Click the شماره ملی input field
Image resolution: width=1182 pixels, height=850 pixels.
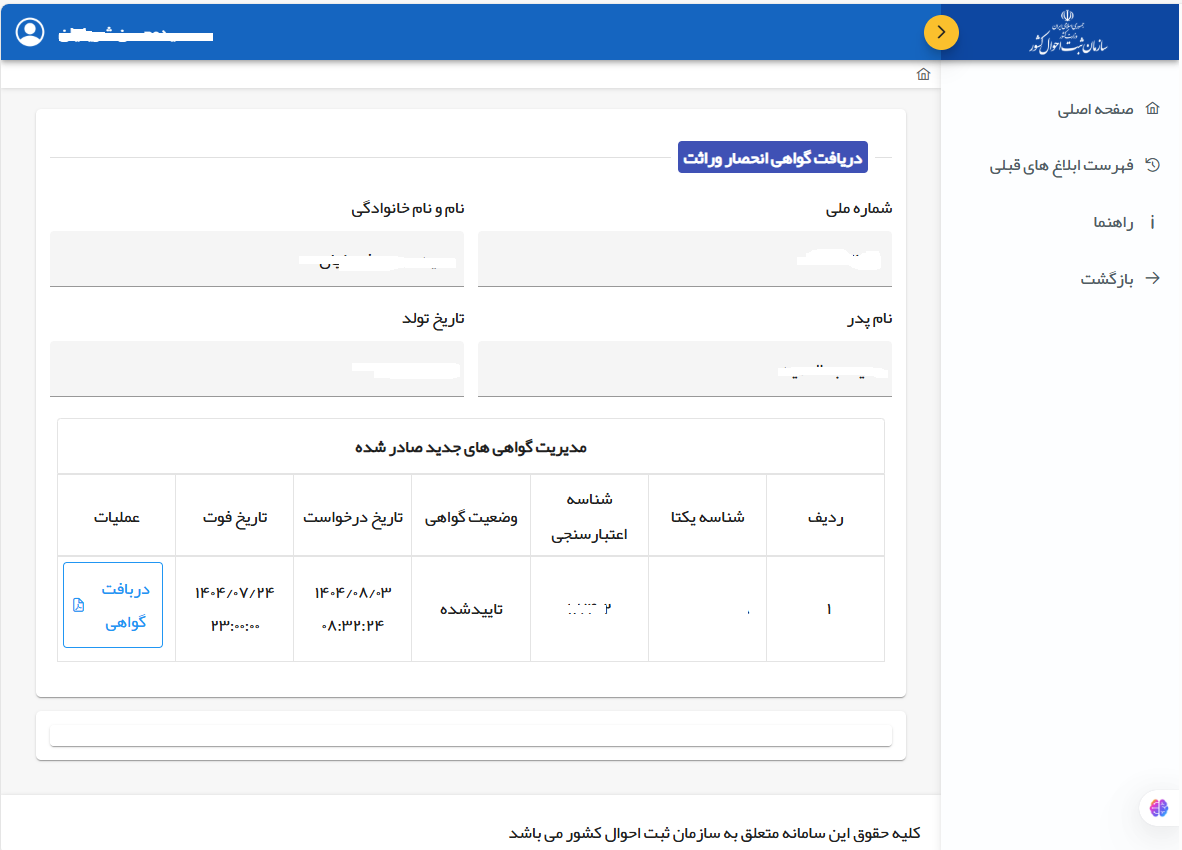coord(684,260)
